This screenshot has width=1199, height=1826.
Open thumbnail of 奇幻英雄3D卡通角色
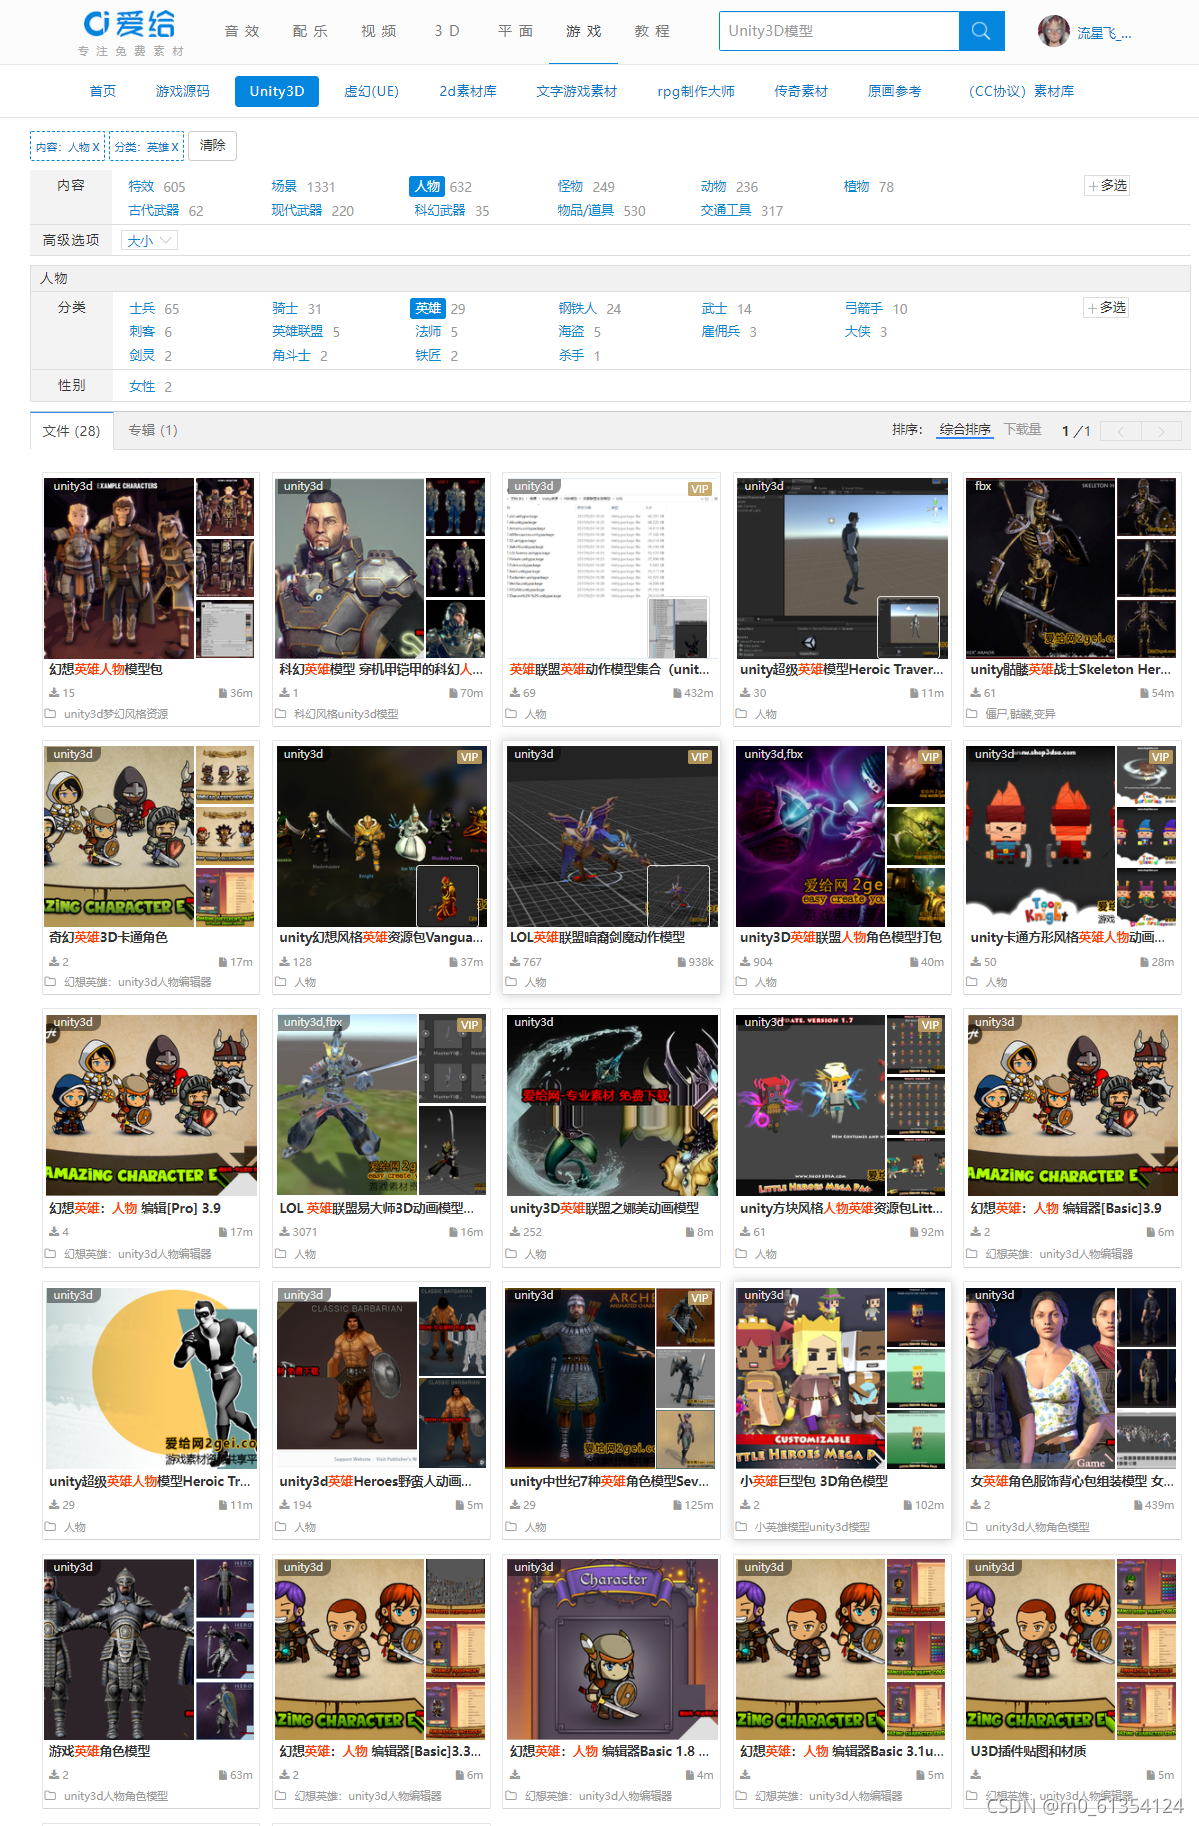pyautogui.click(x=119, y=836)
